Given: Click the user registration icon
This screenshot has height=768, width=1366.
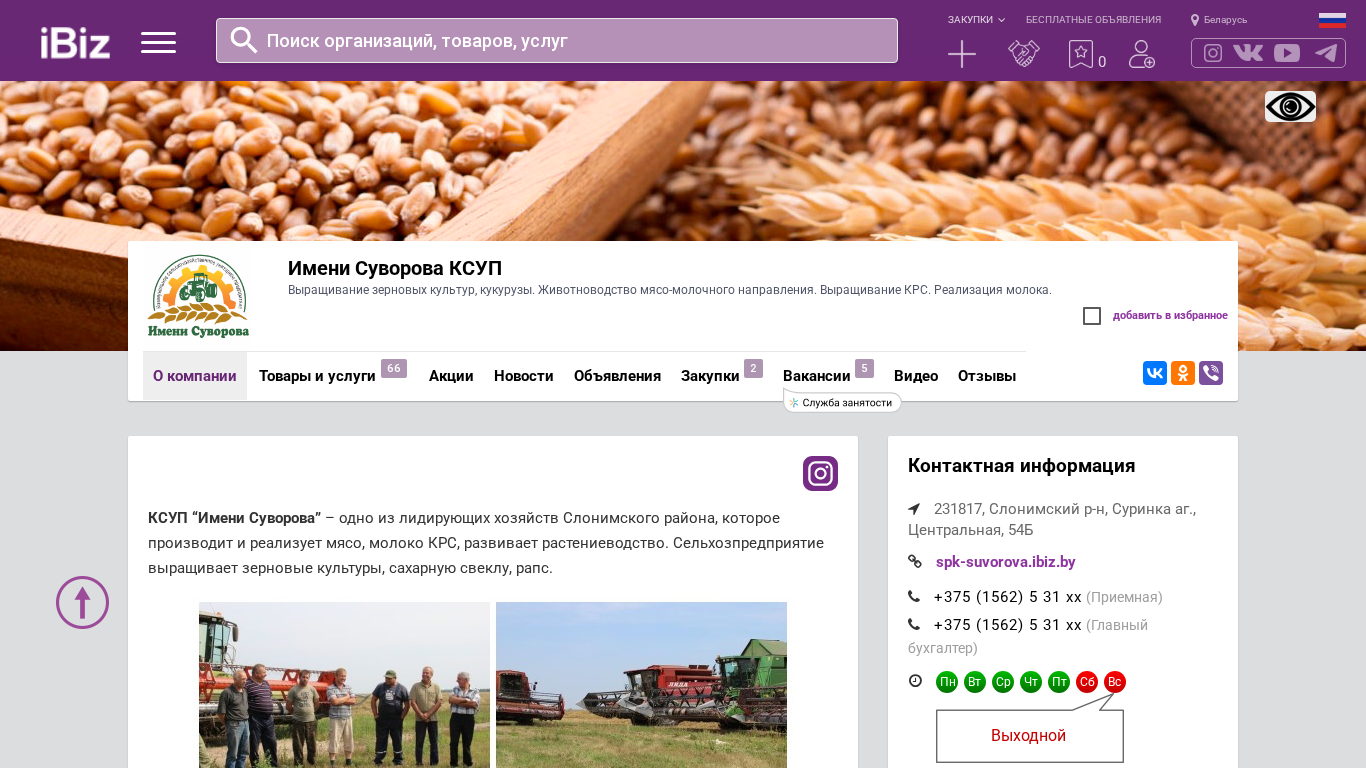Looking at the screenshot, I should pos(1142,54).
